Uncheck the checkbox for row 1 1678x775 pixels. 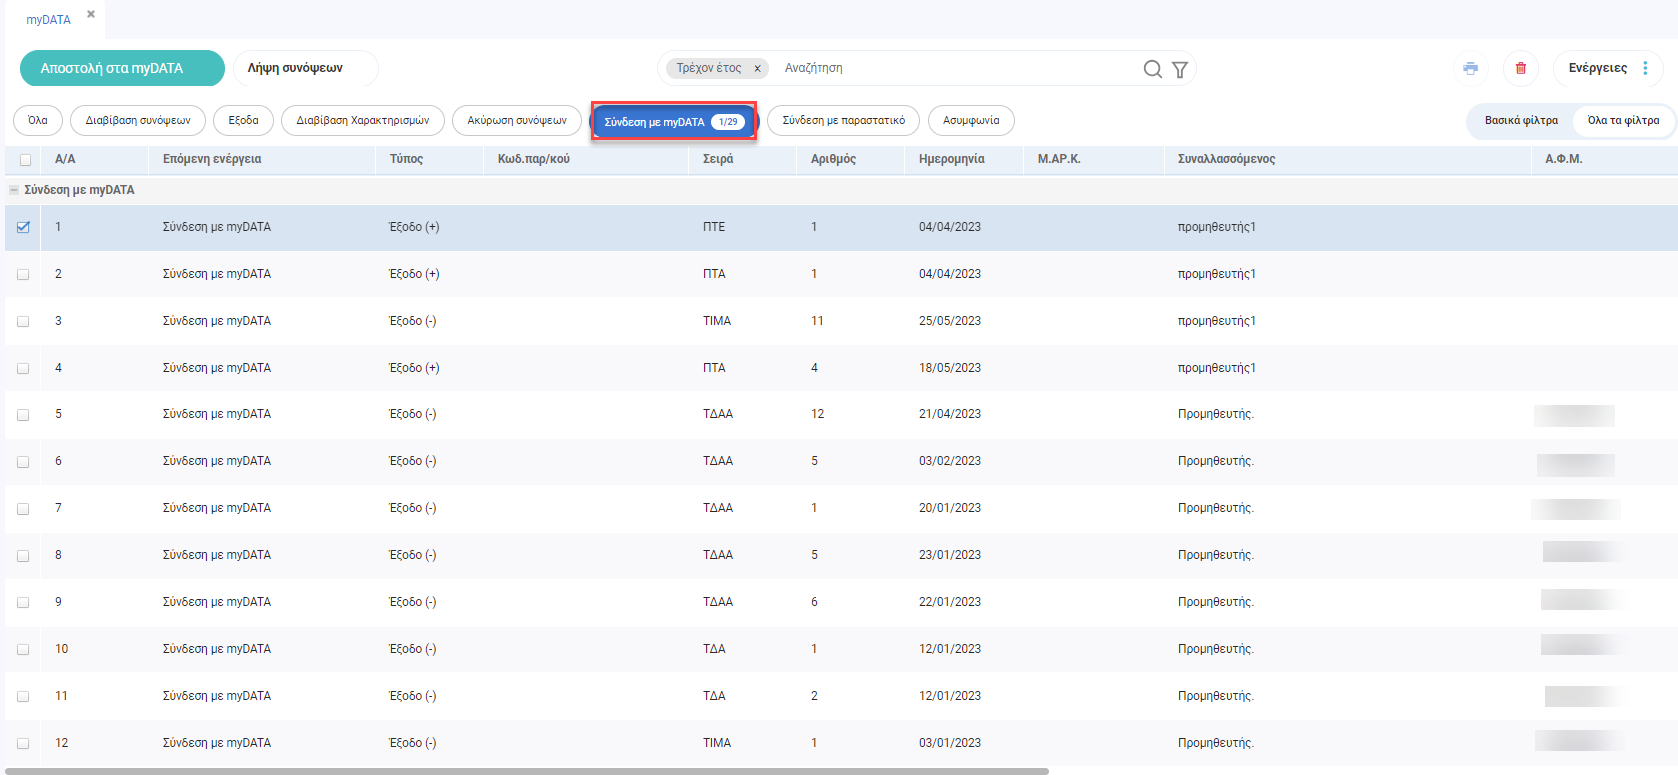click(x=23, y=227)
